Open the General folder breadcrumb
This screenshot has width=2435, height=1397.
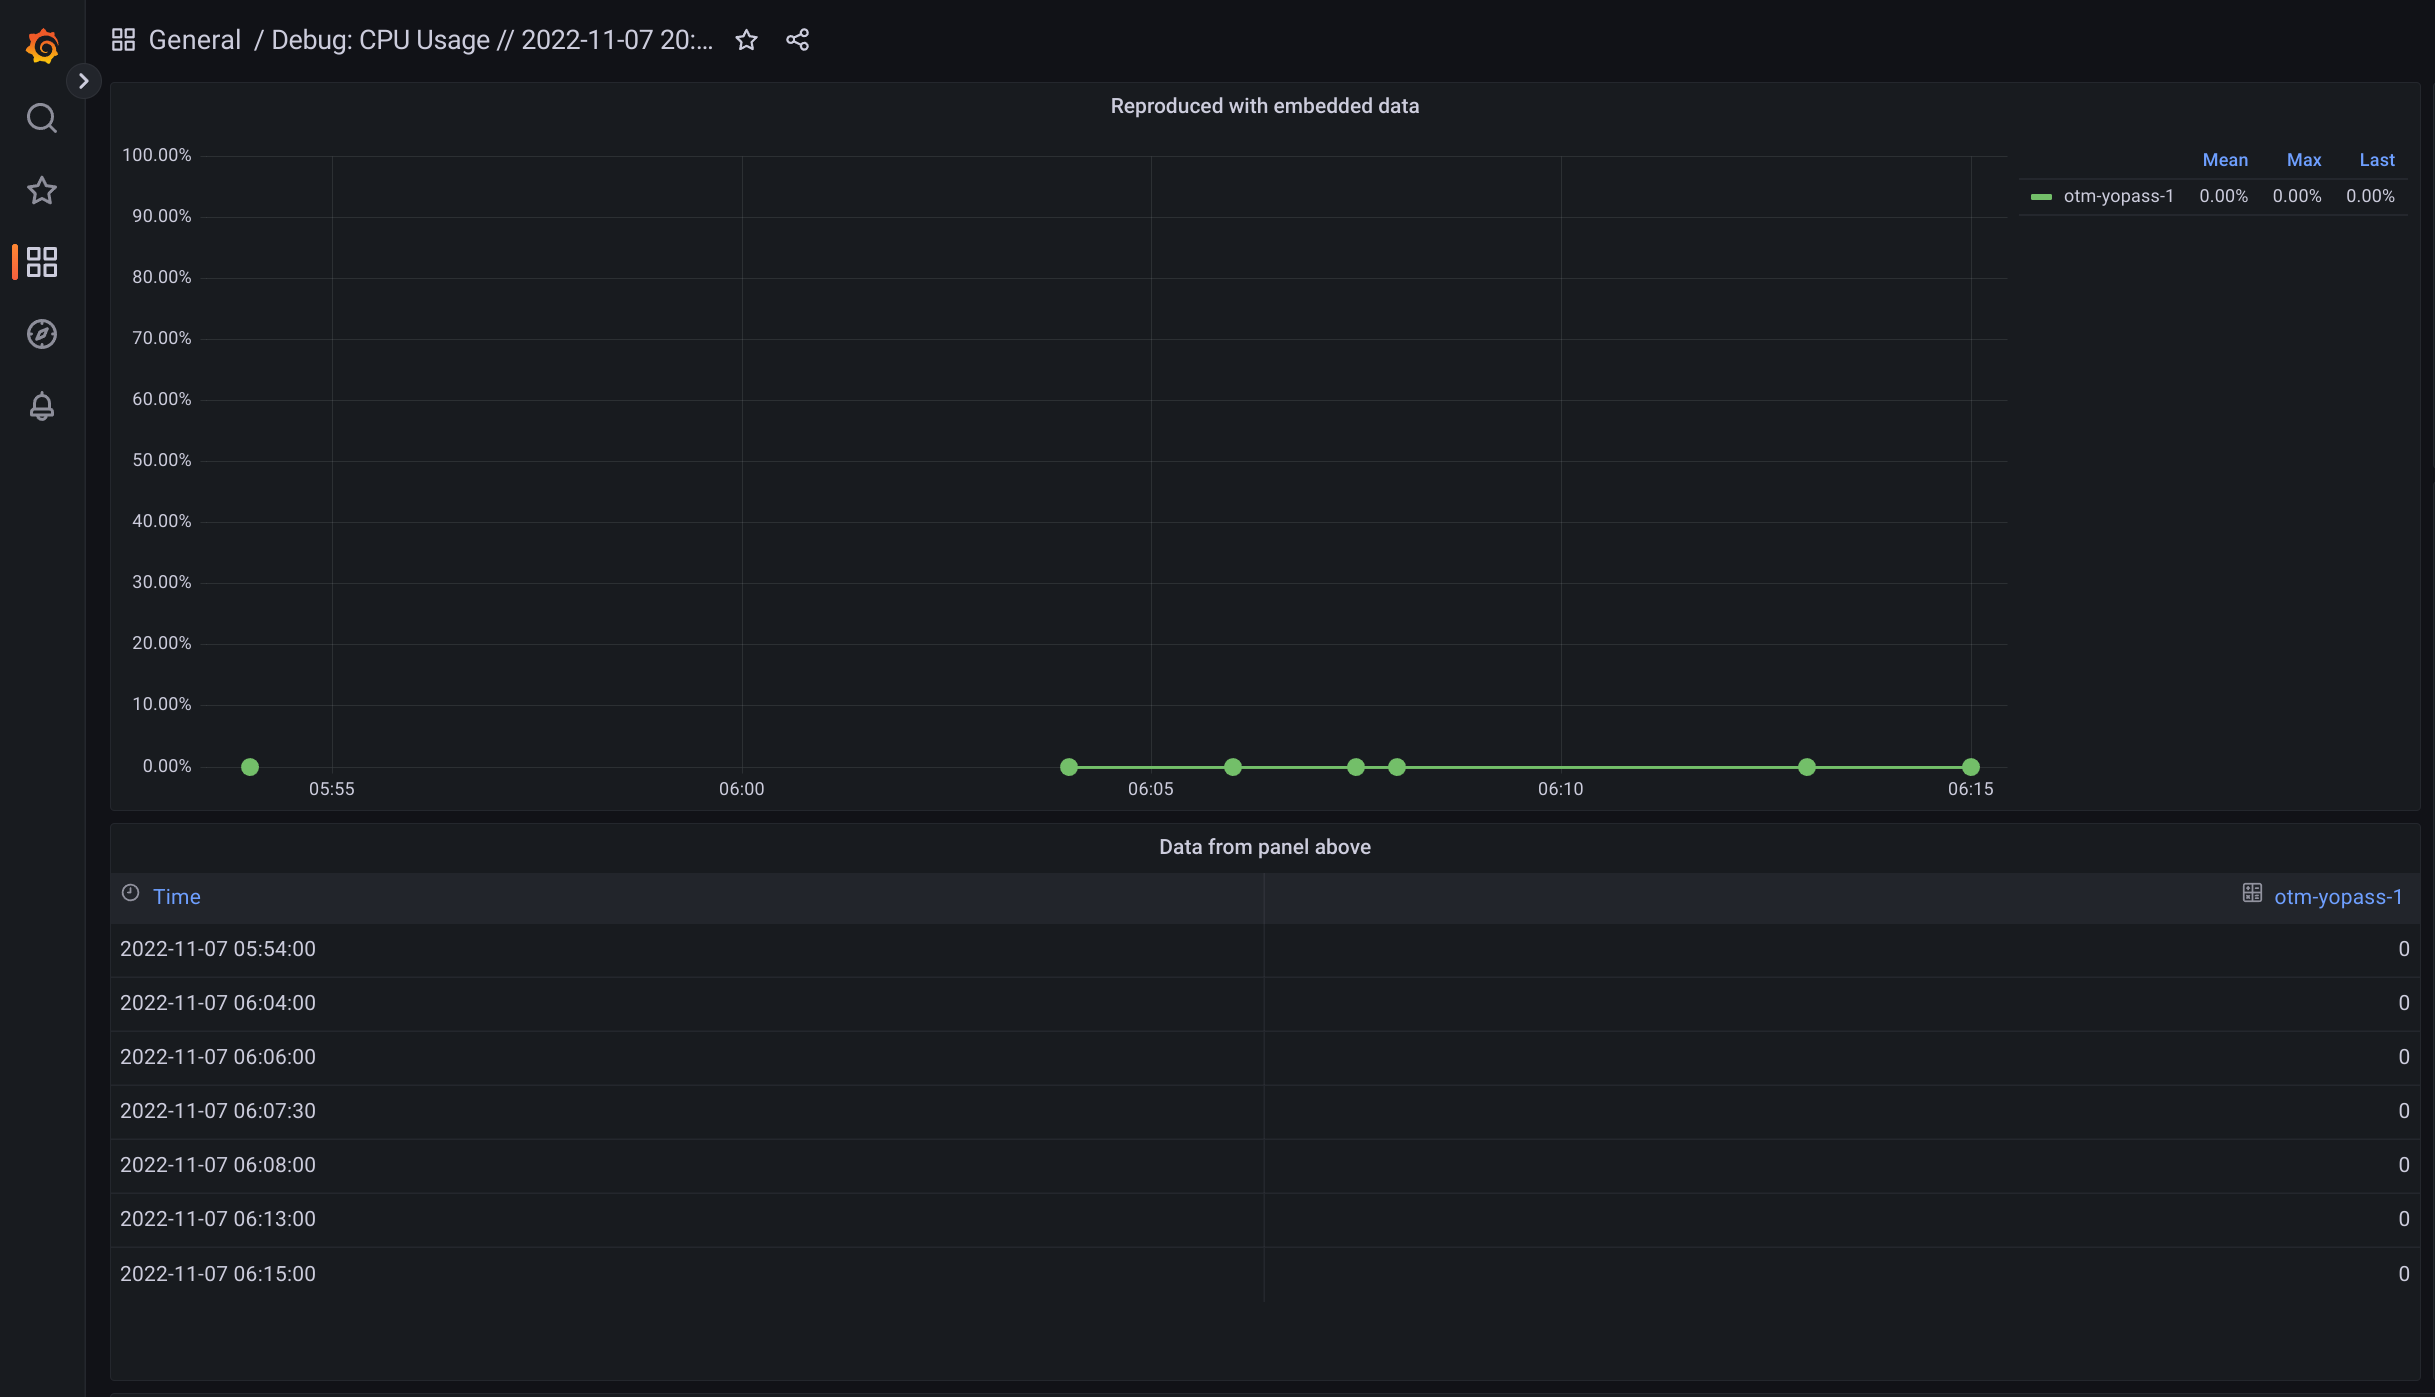coord(194,40)
